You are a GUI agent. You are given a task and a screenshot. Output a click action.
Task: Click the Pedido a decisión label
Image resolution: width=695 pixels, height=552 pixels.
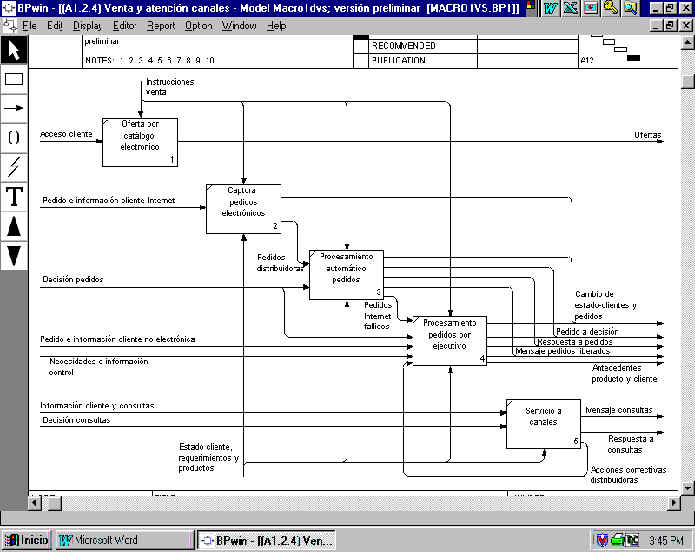[x=587, y=332]
